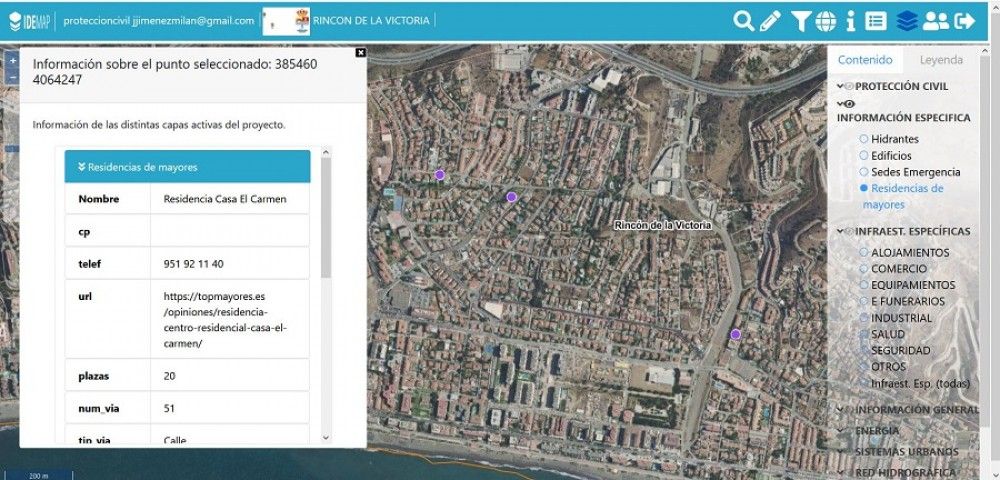Click the OTROS layer label
The height and width of the screenshot is (480, 1000).
click(888, 367)
